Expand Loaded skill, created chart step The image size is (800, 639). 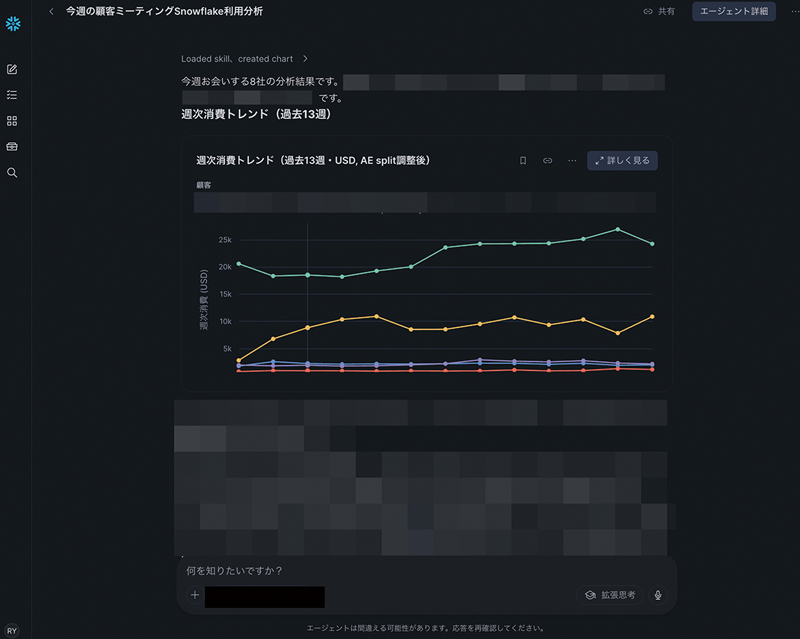coord(244,59)
